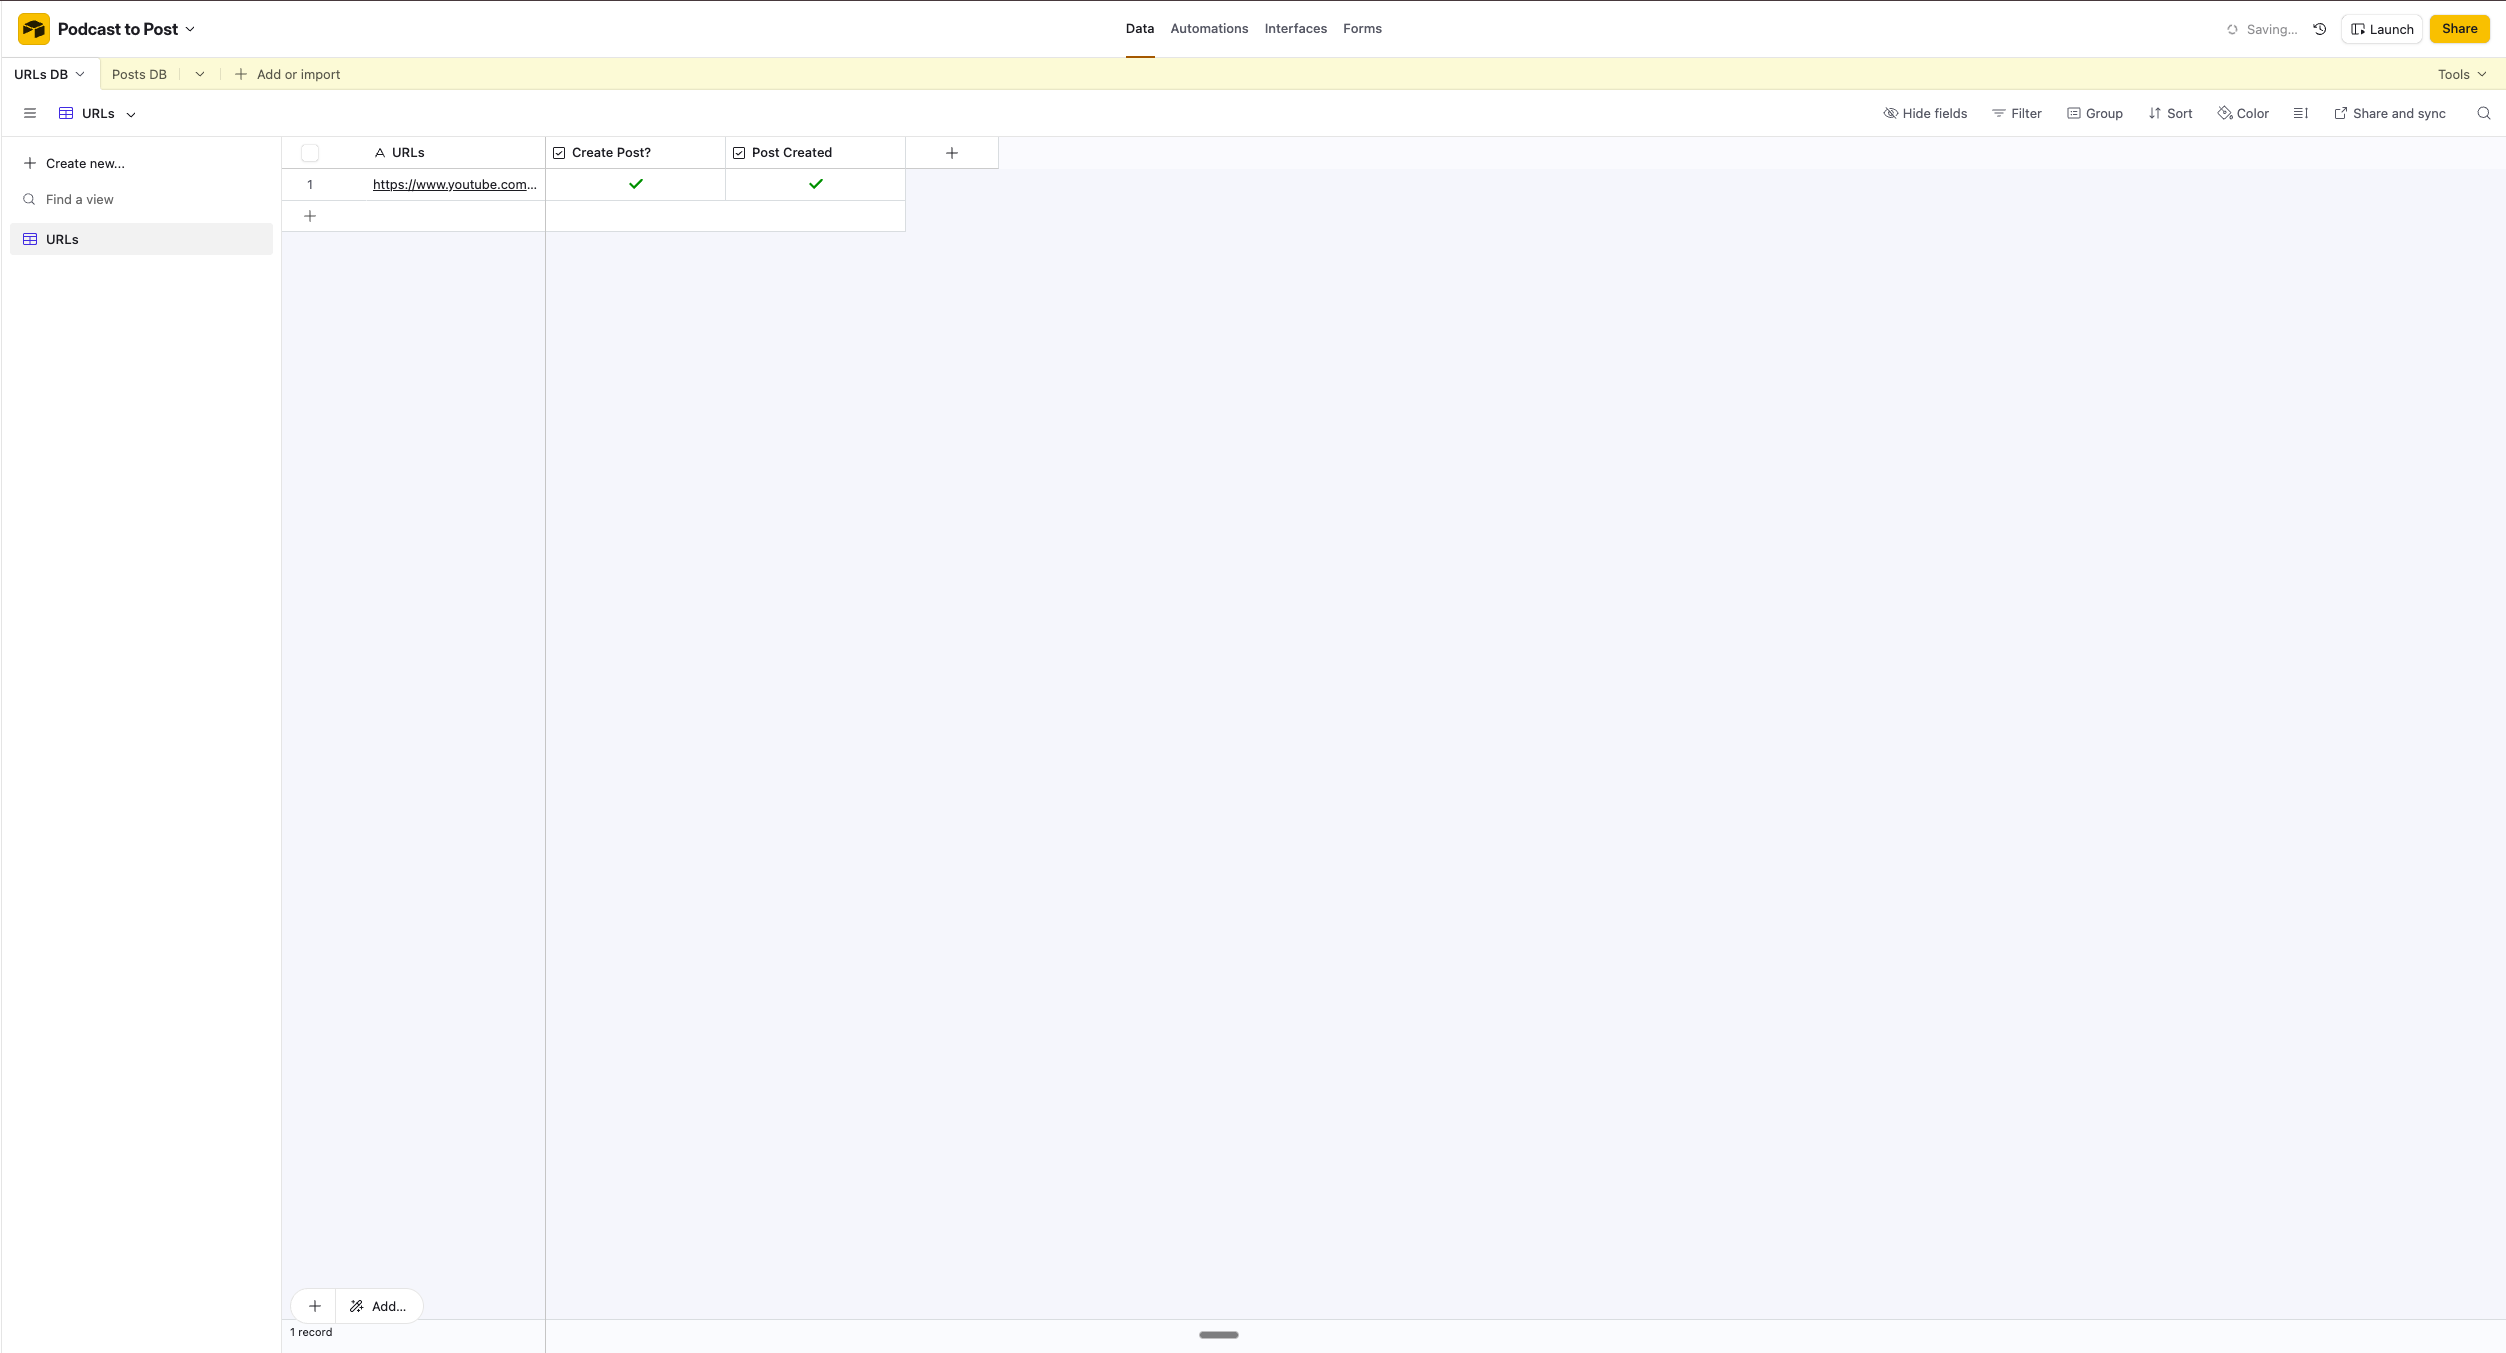The width and height of the screenshot is (2506, 1353).
Task: Click Hide fields eye icon
Action: point(1890,113)
